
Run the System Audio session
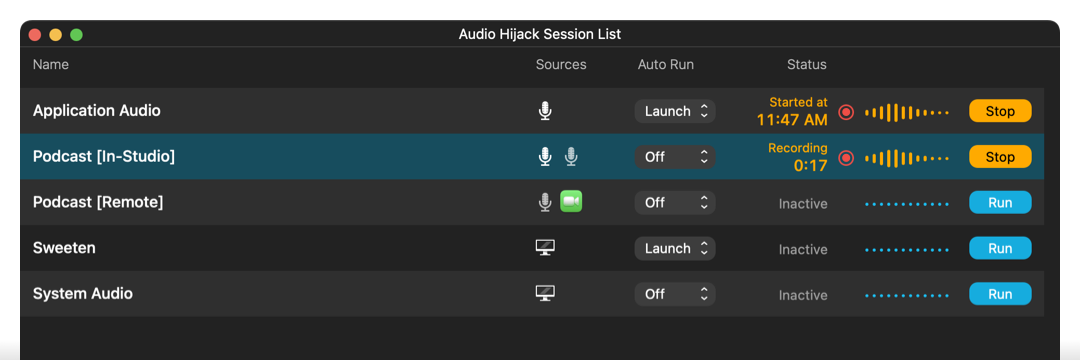click(1000, 294)
